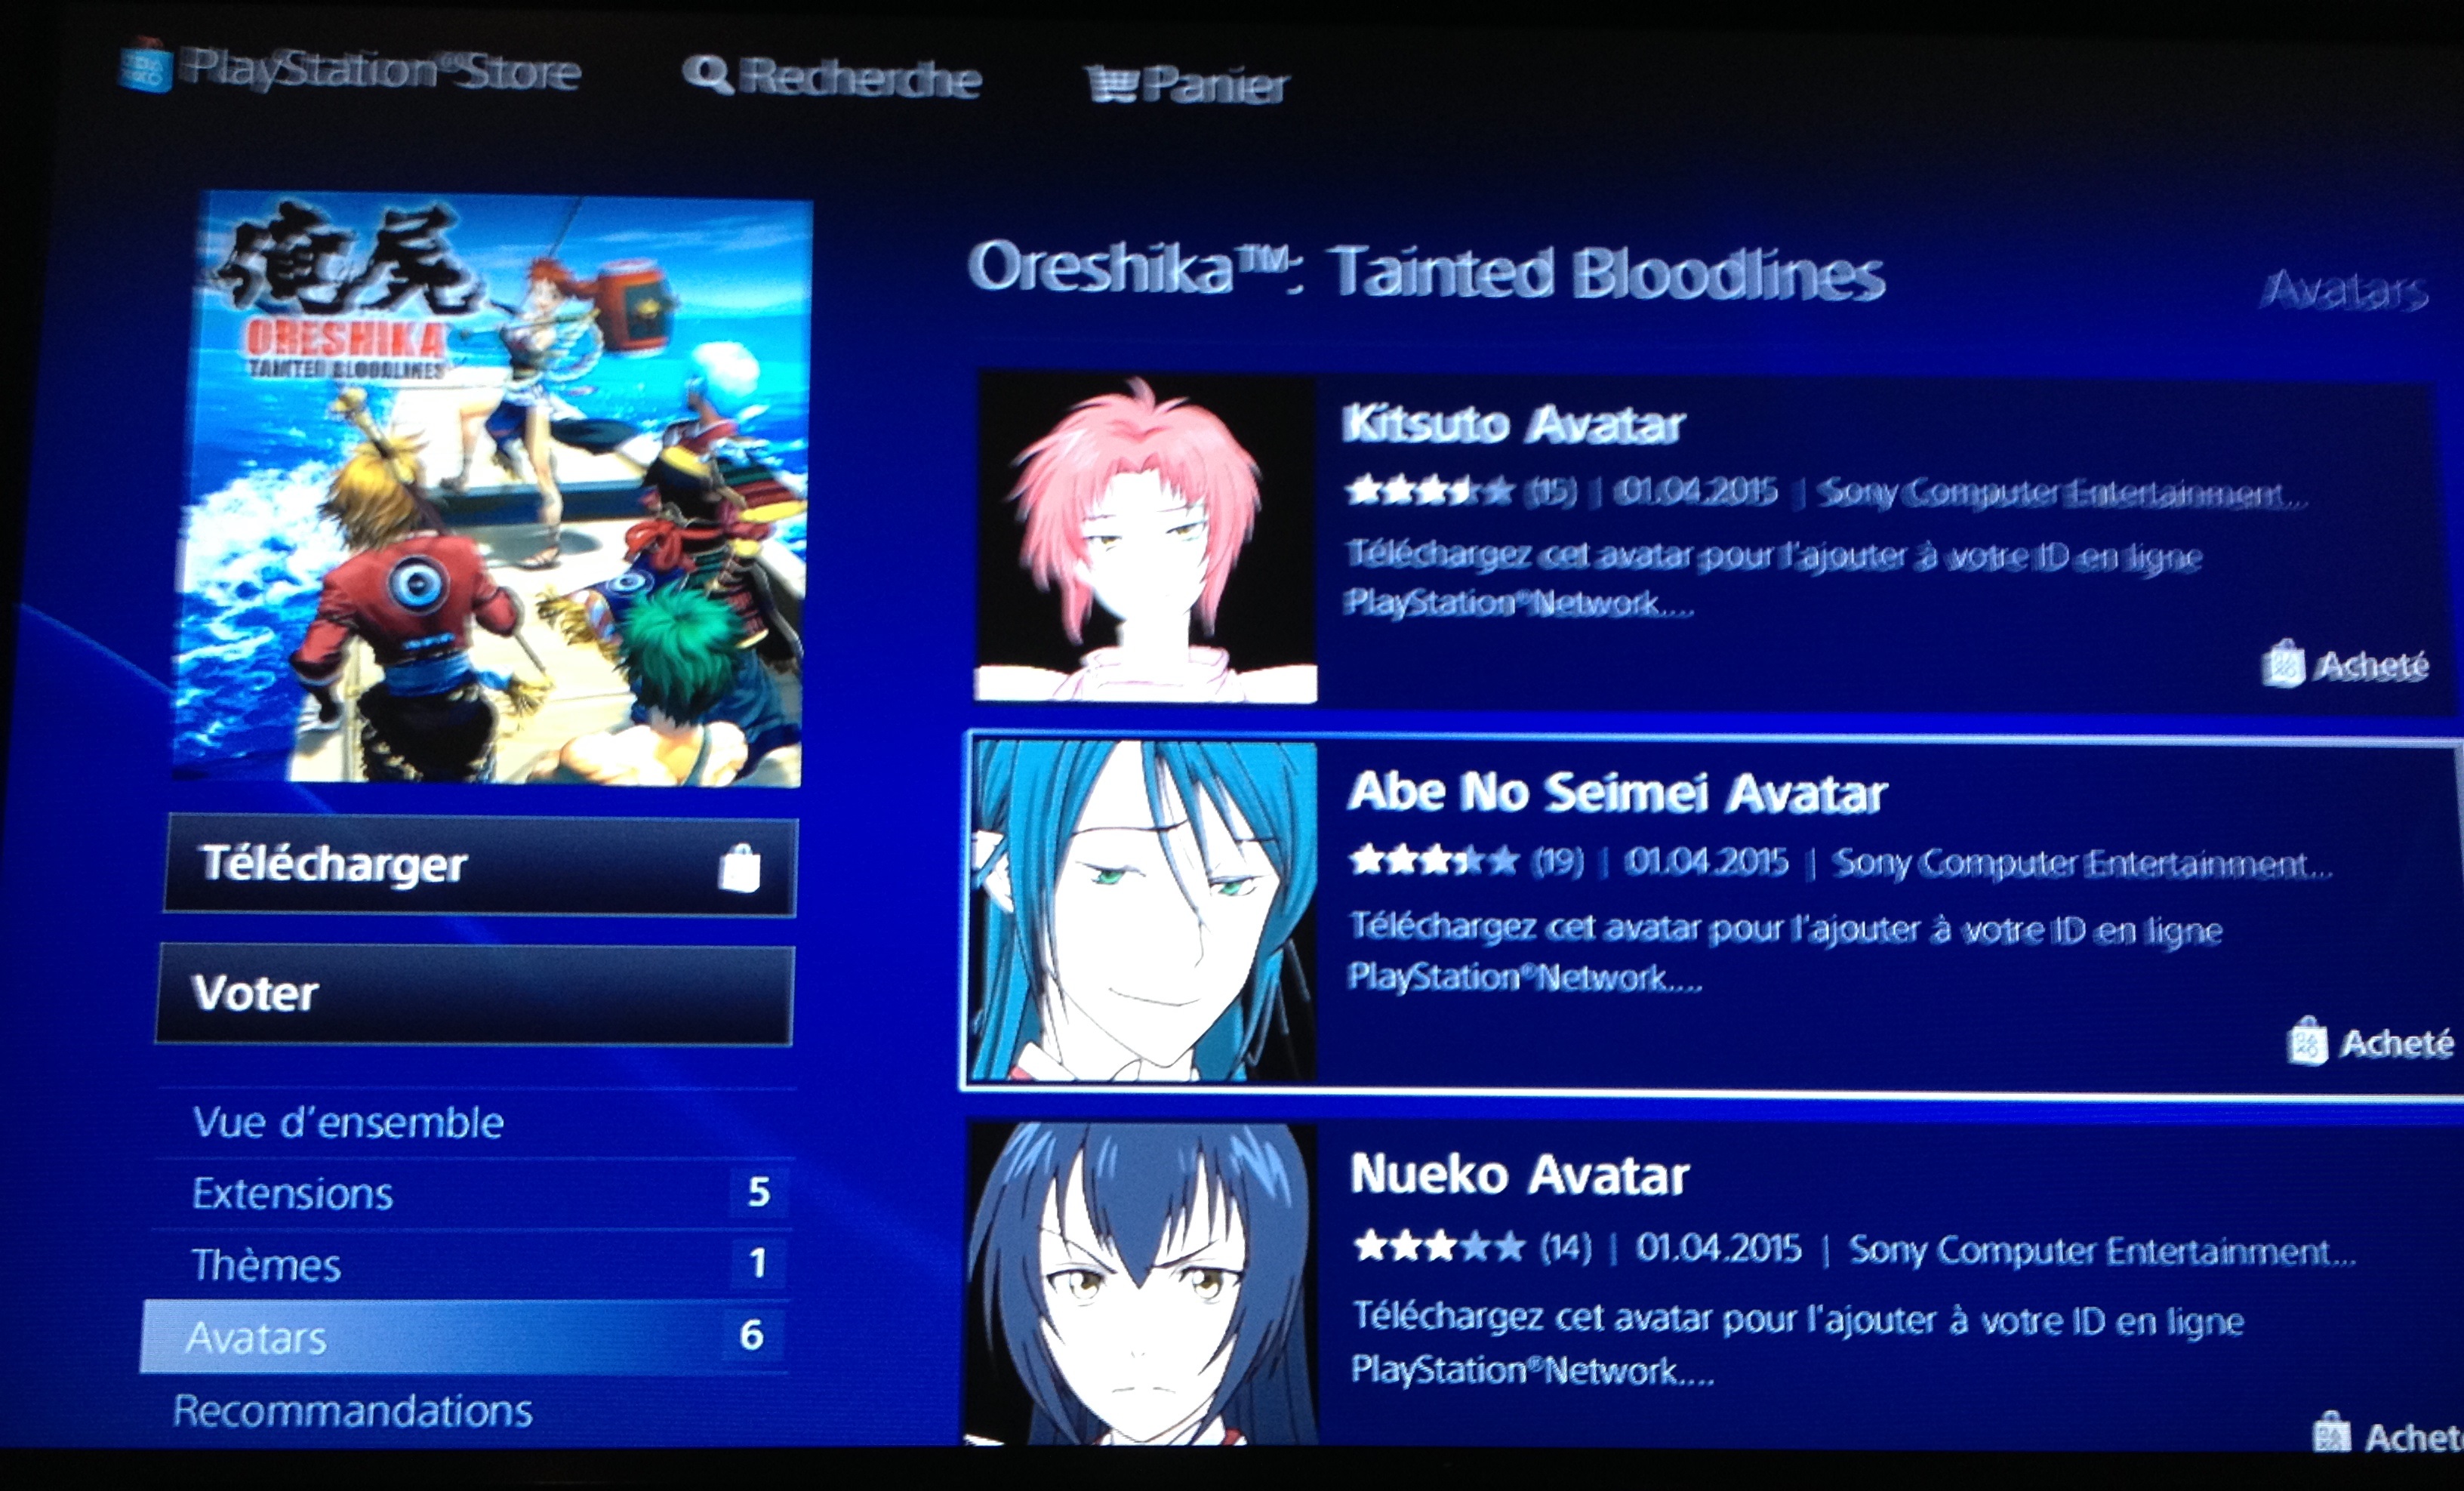
Task: Select the Abe No Seimei Avatar thumbnail
Action: [x=1143, y=910]
